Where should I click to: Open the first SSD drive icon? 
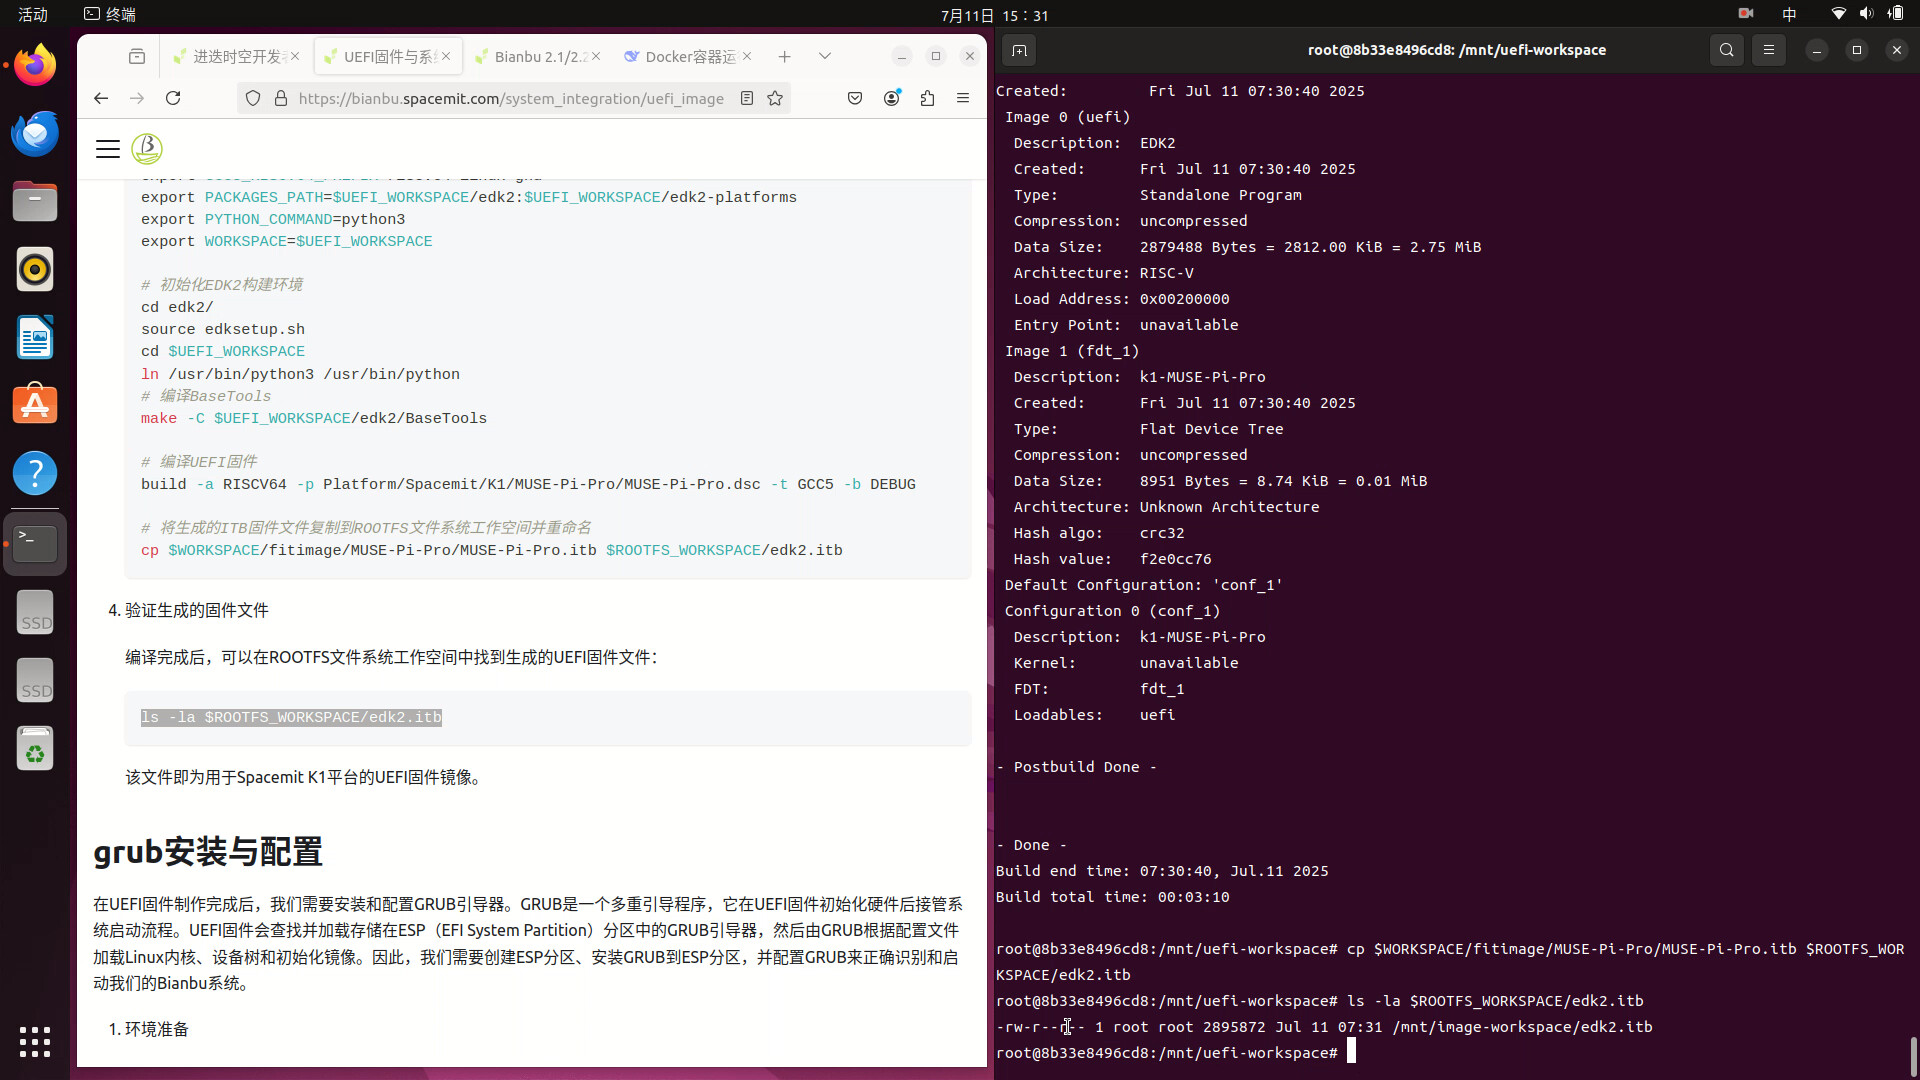pos(35,612)
